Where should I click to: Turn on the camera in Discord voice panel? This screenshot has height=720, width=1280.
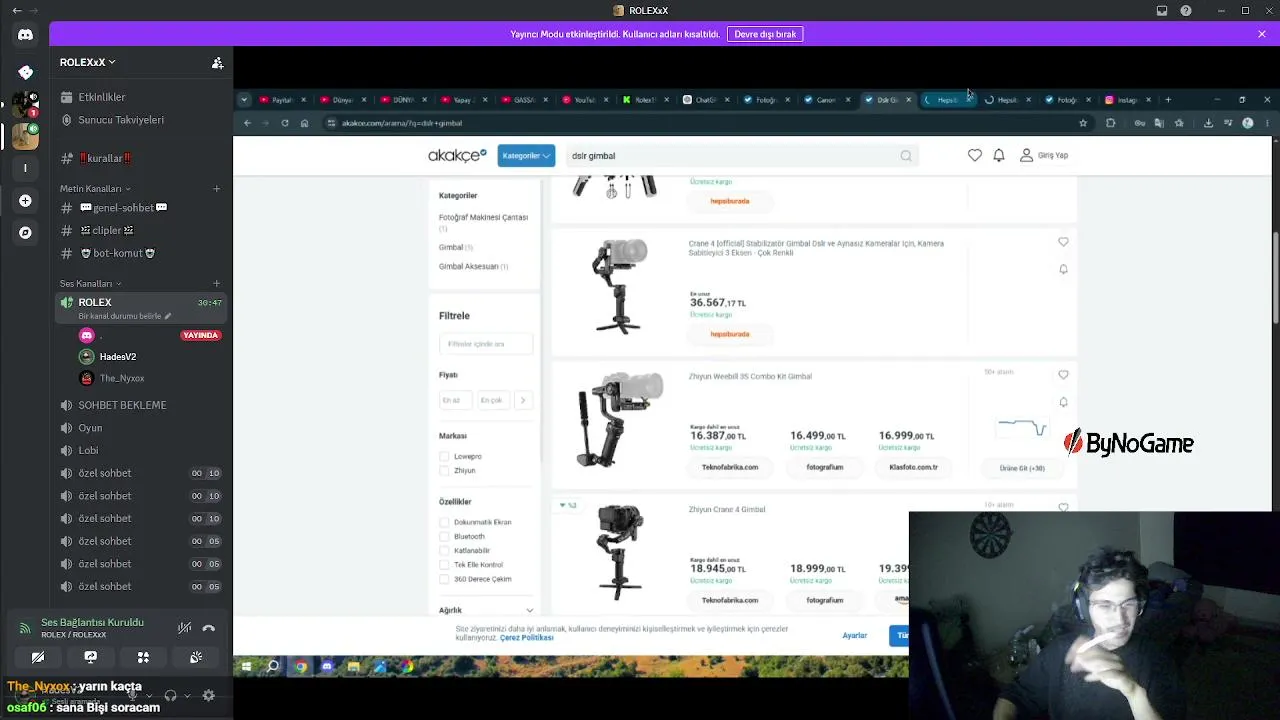(38, 657)
